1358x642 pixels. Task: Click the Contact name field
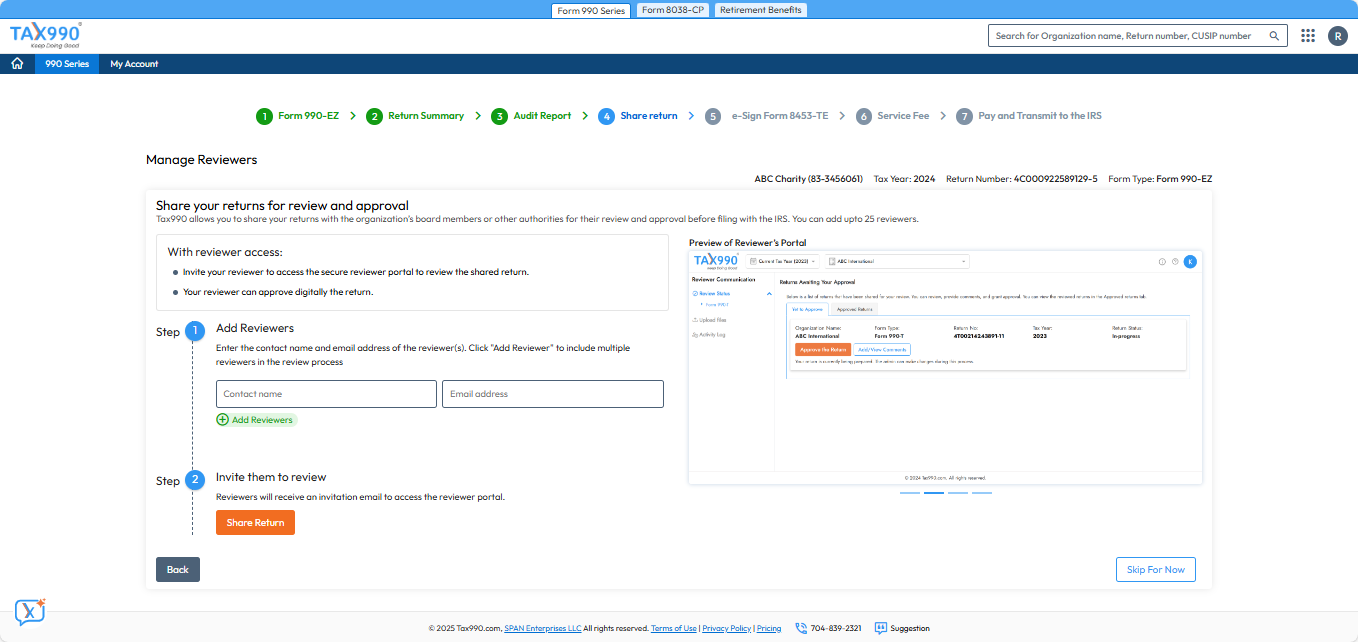[x=326, y=394]
